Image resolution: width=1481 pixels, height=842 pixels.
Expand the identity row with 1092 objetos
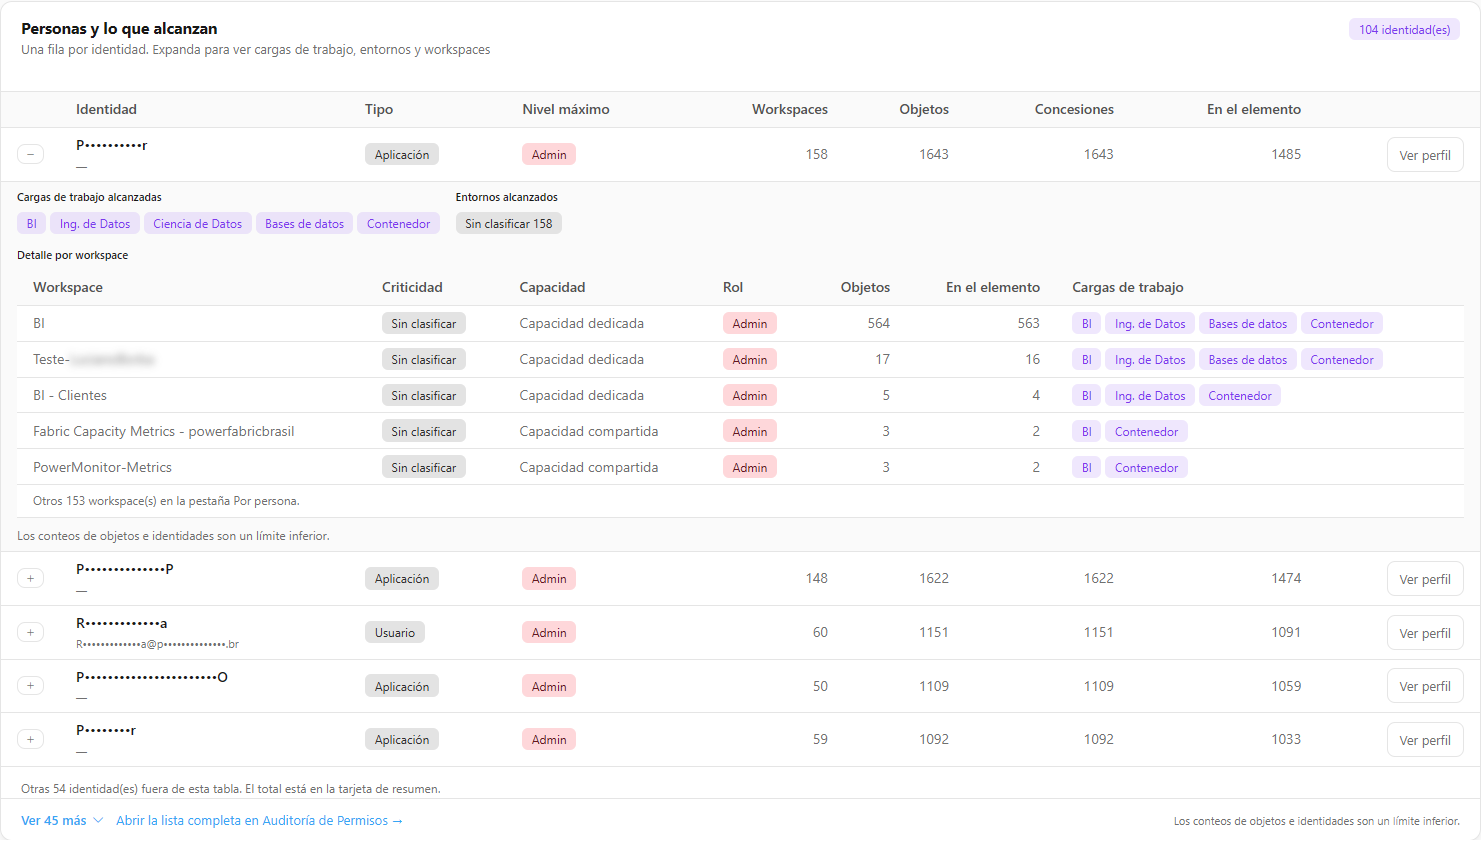coord(30,739)
